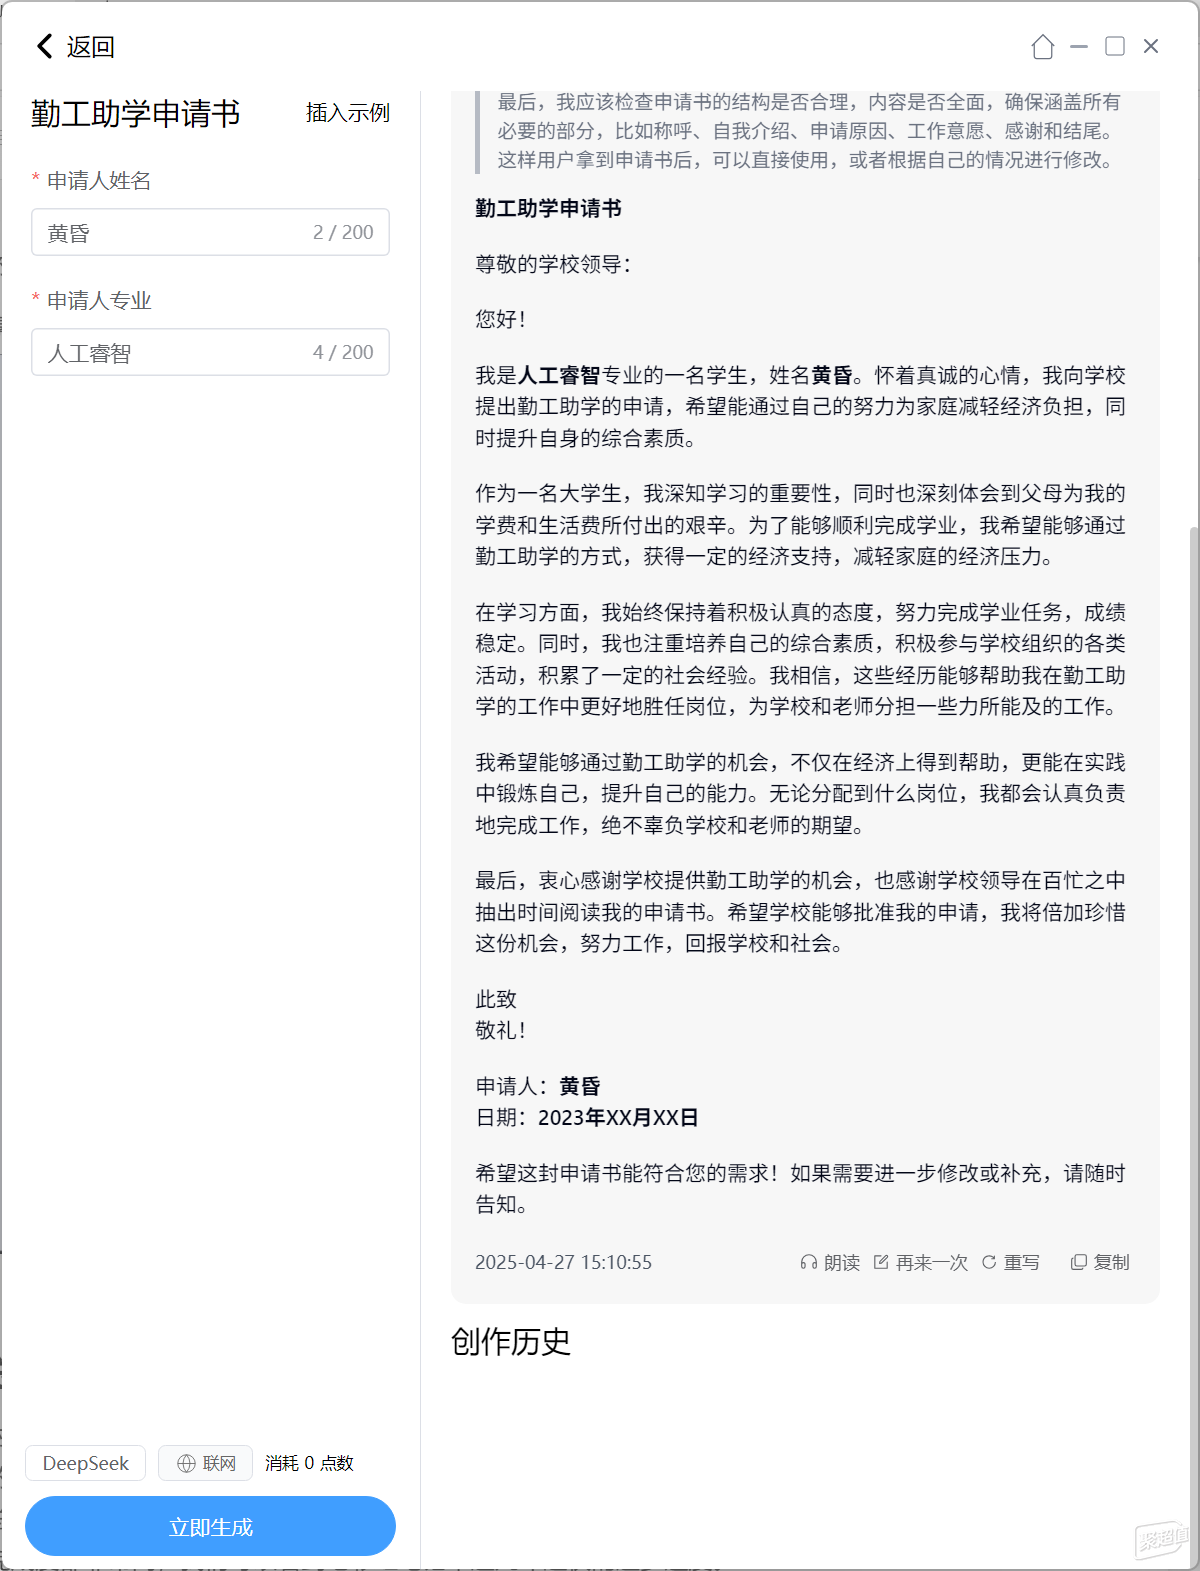Click the 重写 refresh icon
1200x1571 pixels.
pos(989,1263)
